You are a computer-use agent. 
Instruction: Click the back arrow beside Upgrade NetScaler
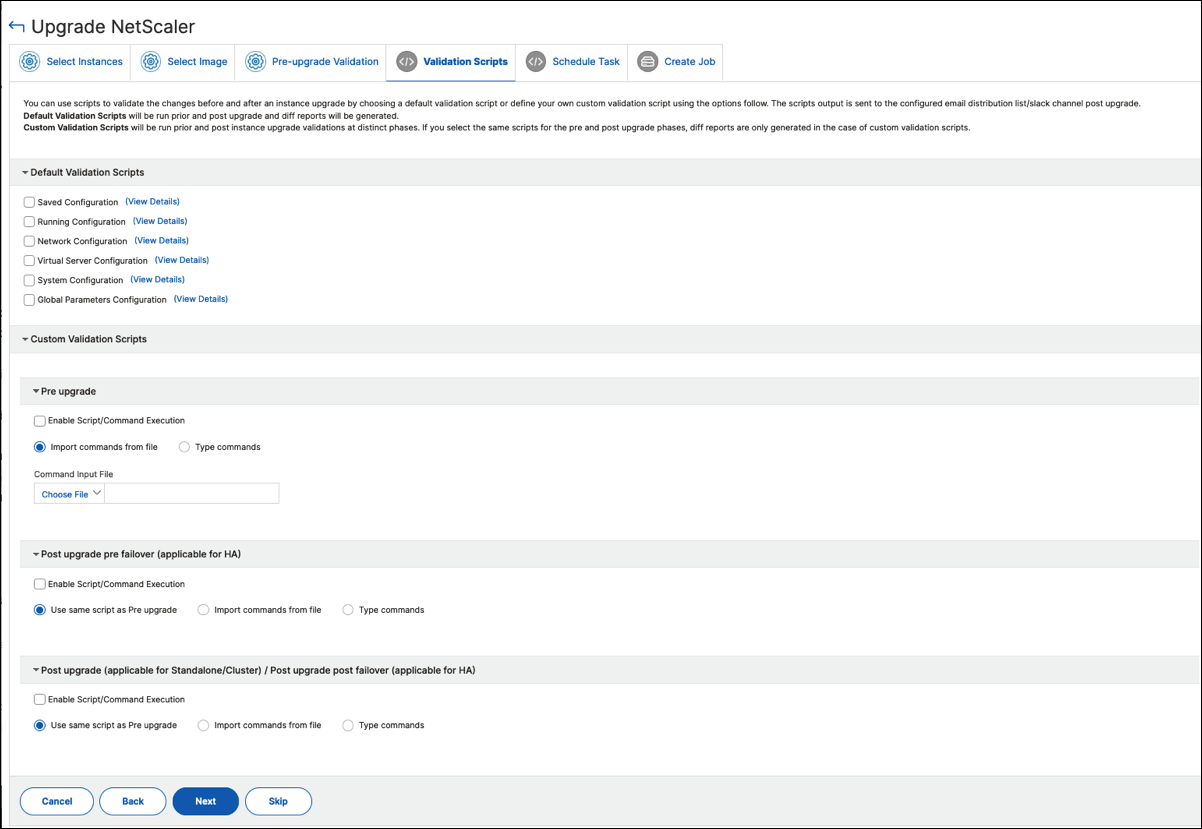(16, 26)
